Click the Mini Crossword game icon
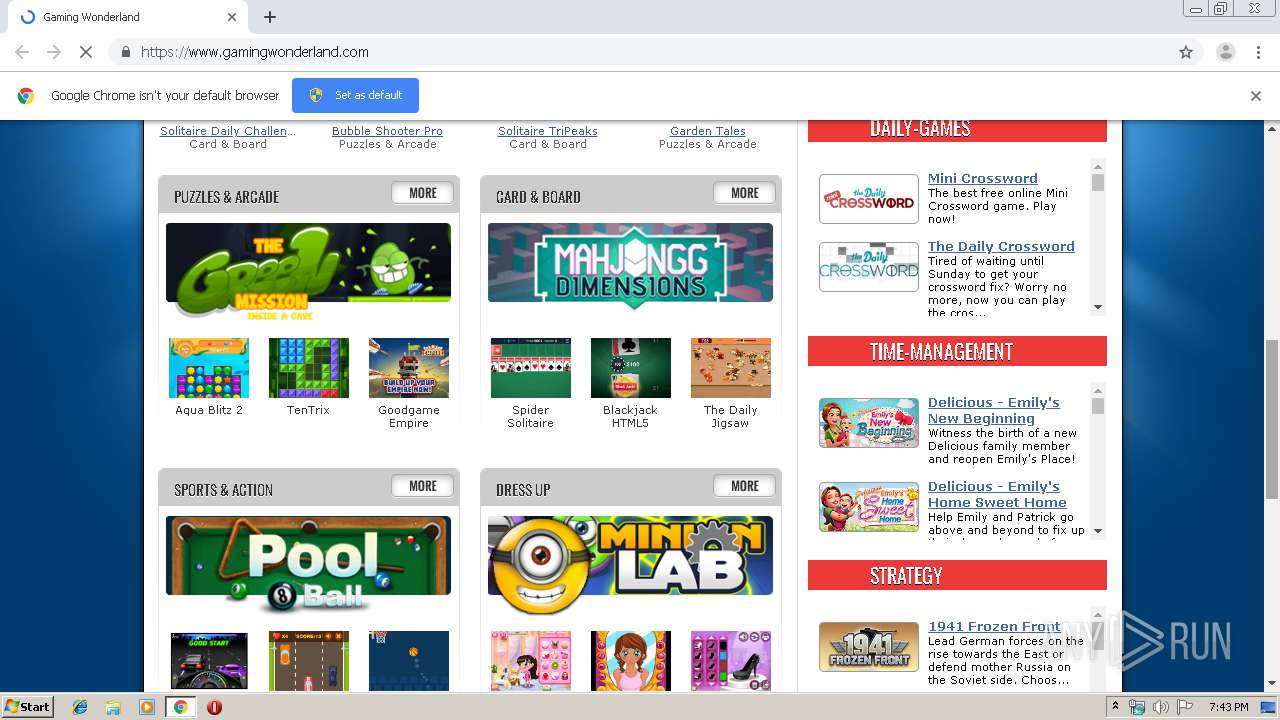 click(869, 199)
